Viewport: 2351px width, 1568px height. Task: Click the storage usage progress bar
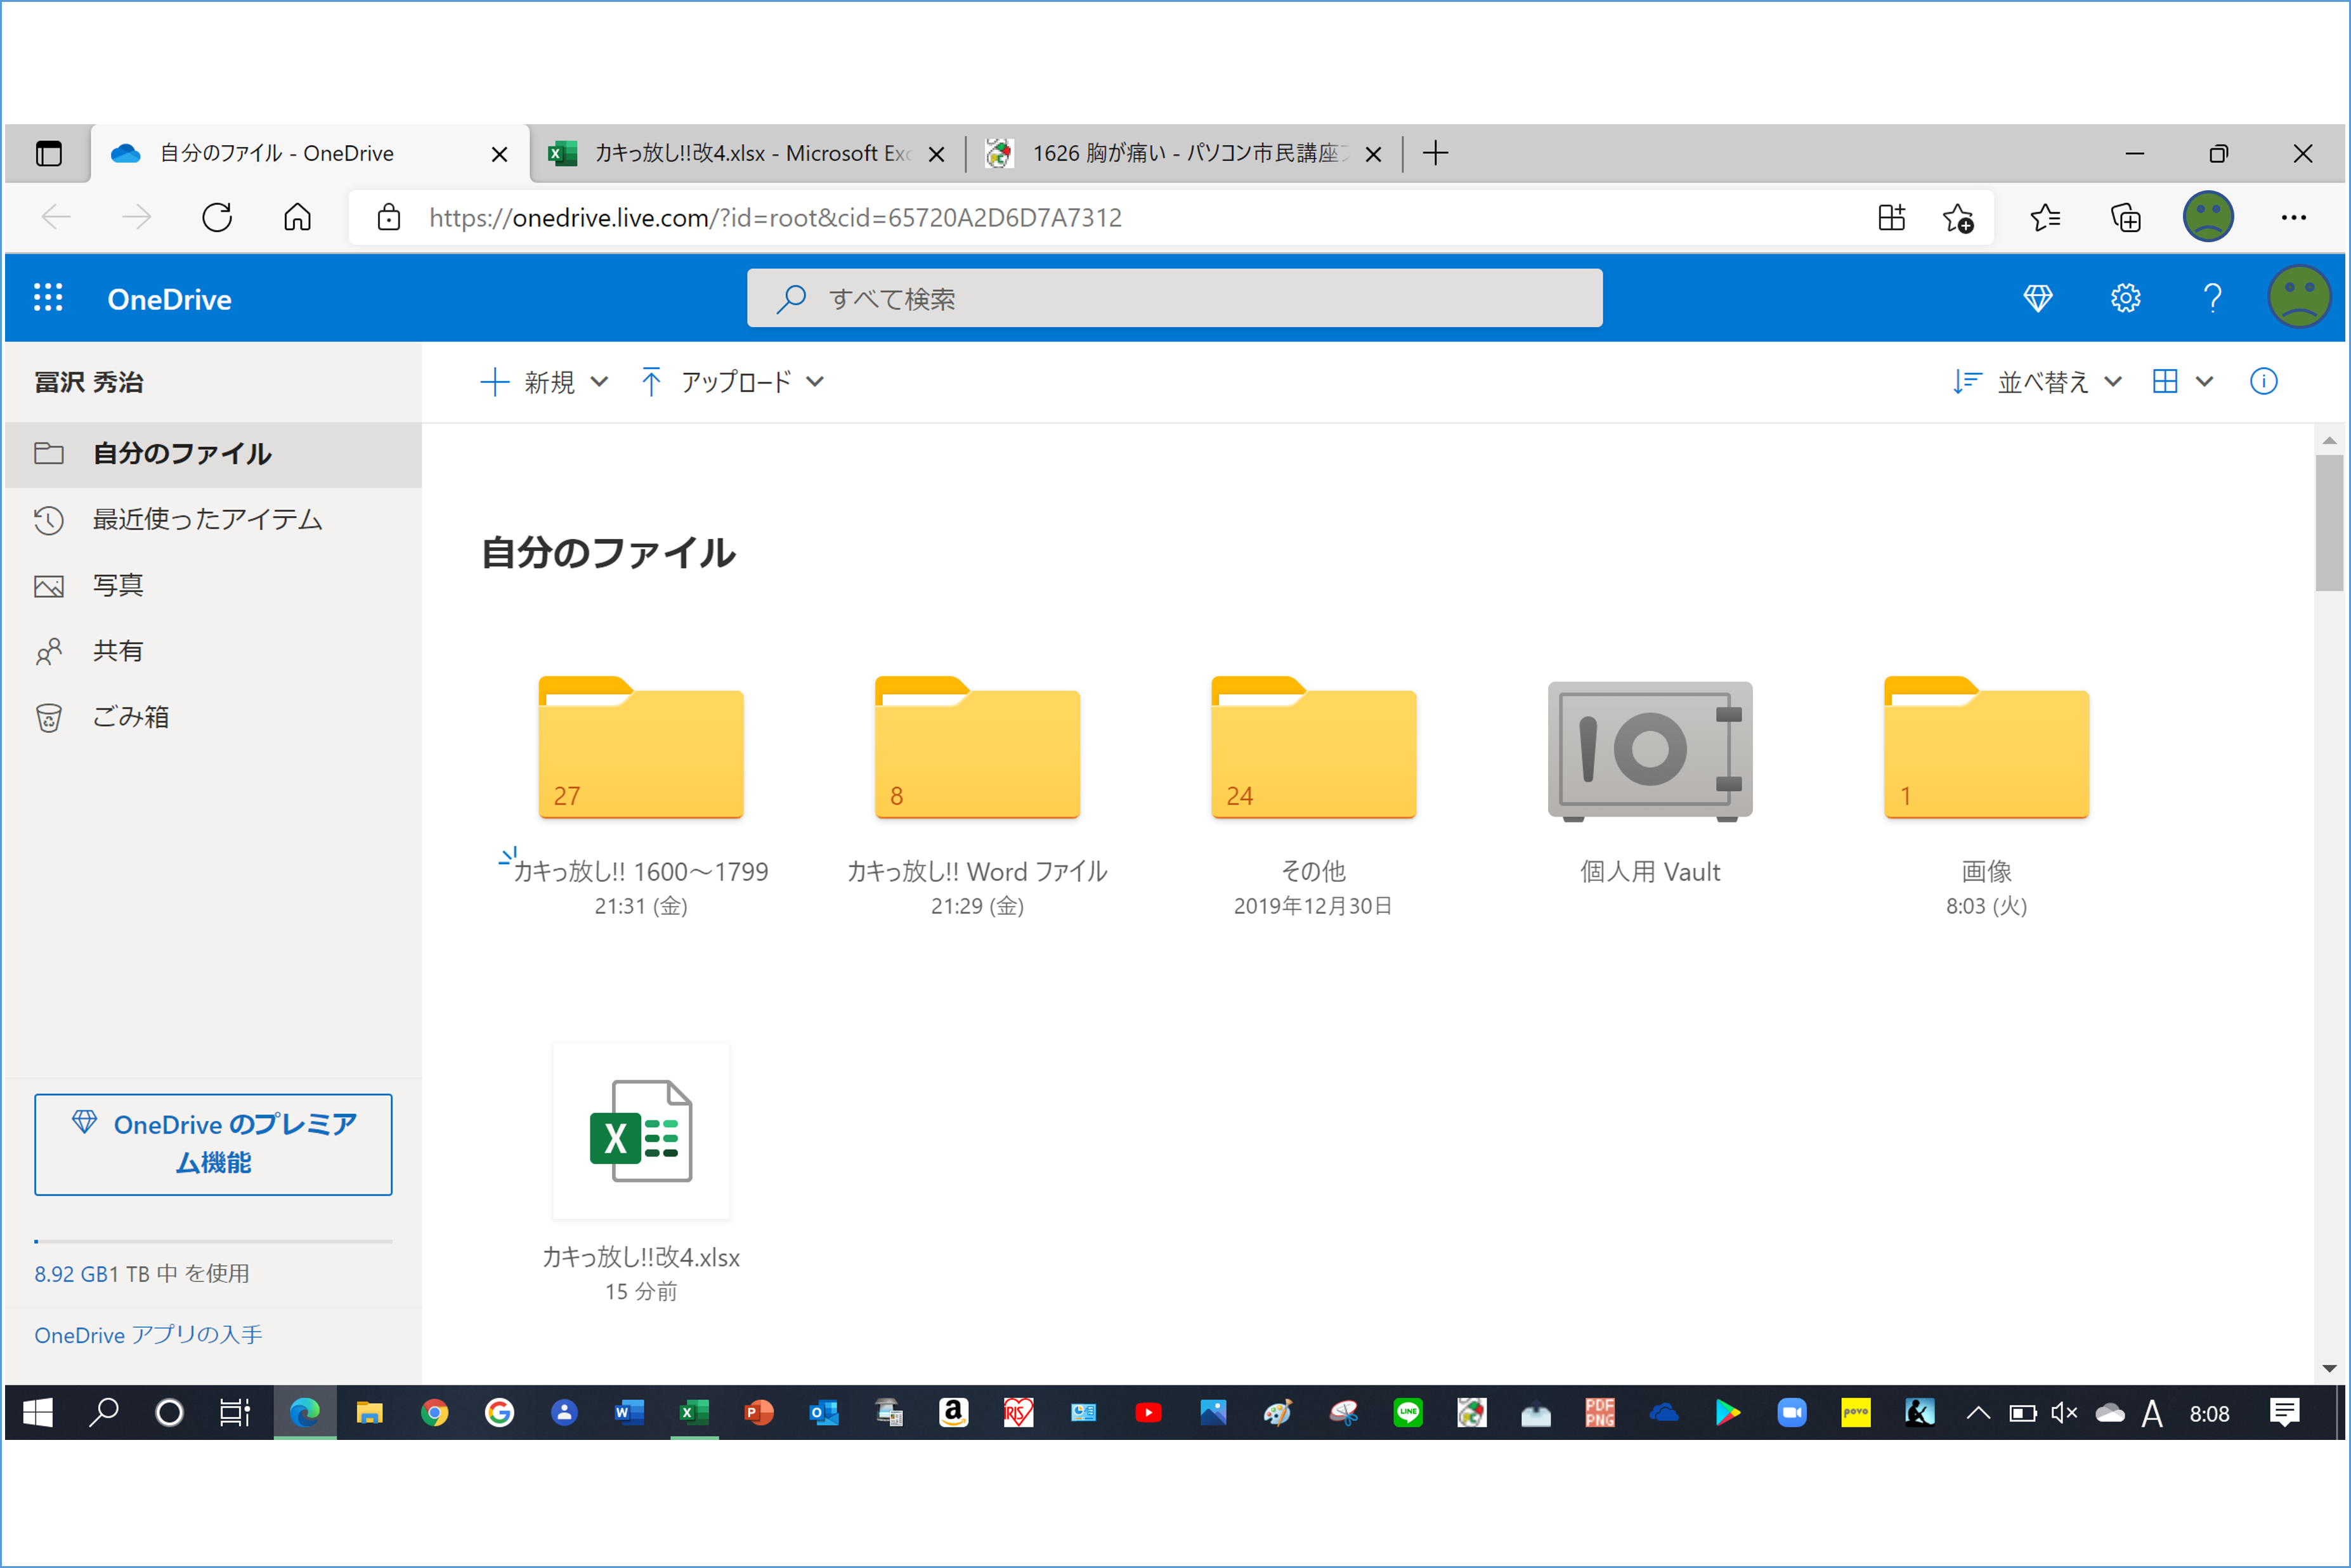(213, 1241)
